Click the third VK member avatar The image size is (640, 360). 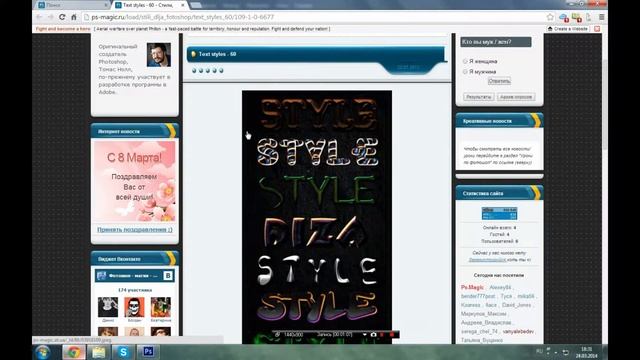point(161,307)
